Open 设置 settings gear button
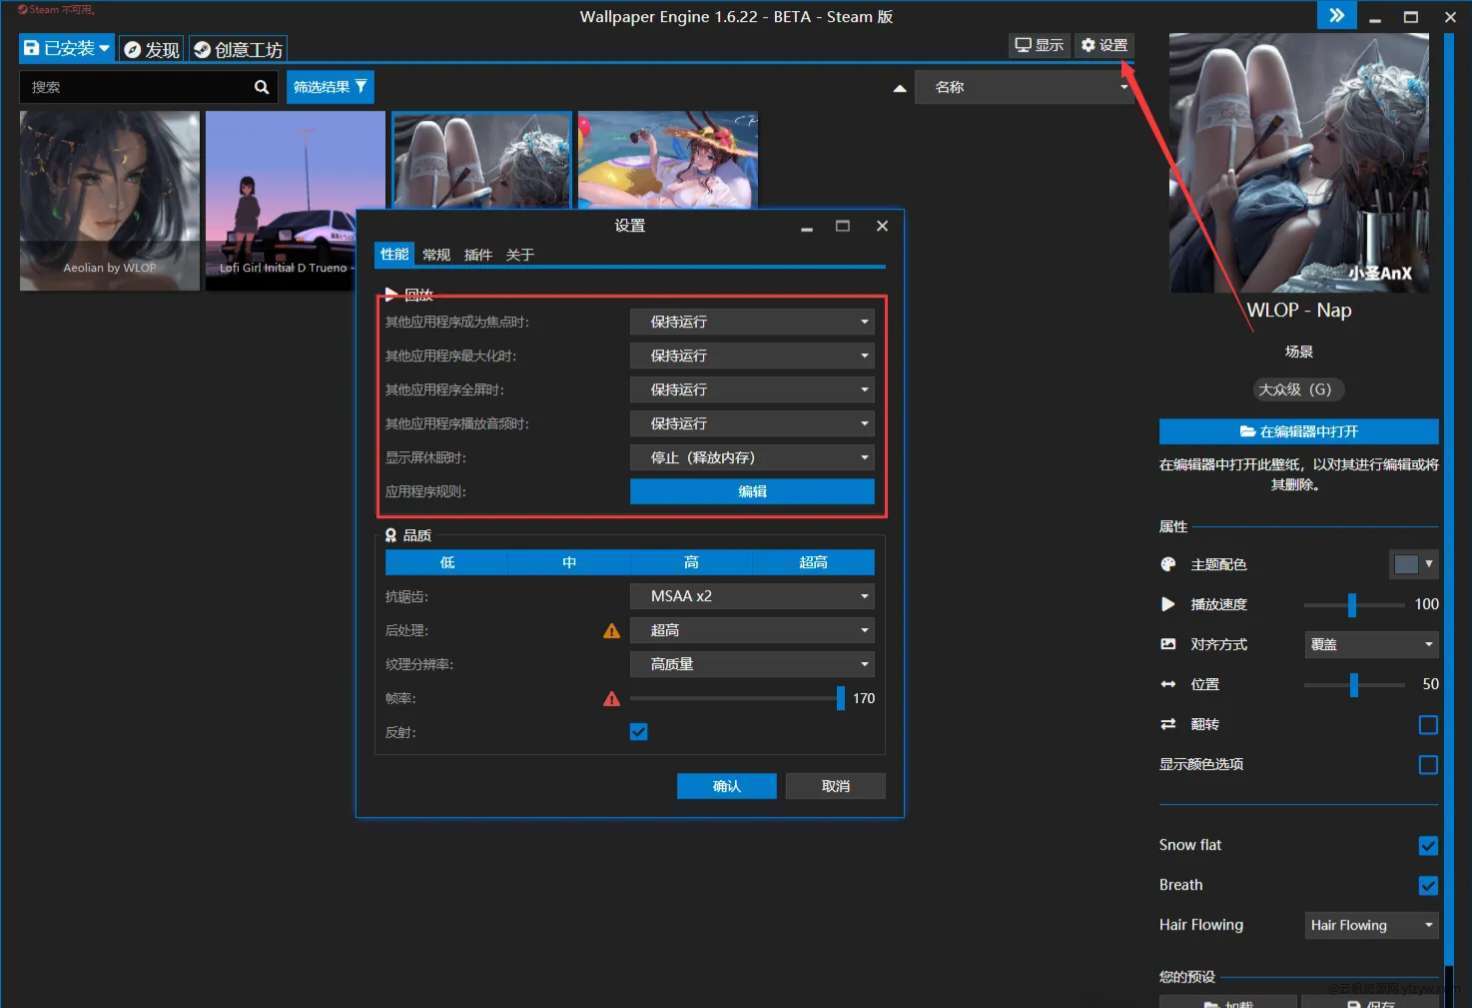The height and width of the screenshot is (1008, 1472). tap(1104, 45)
